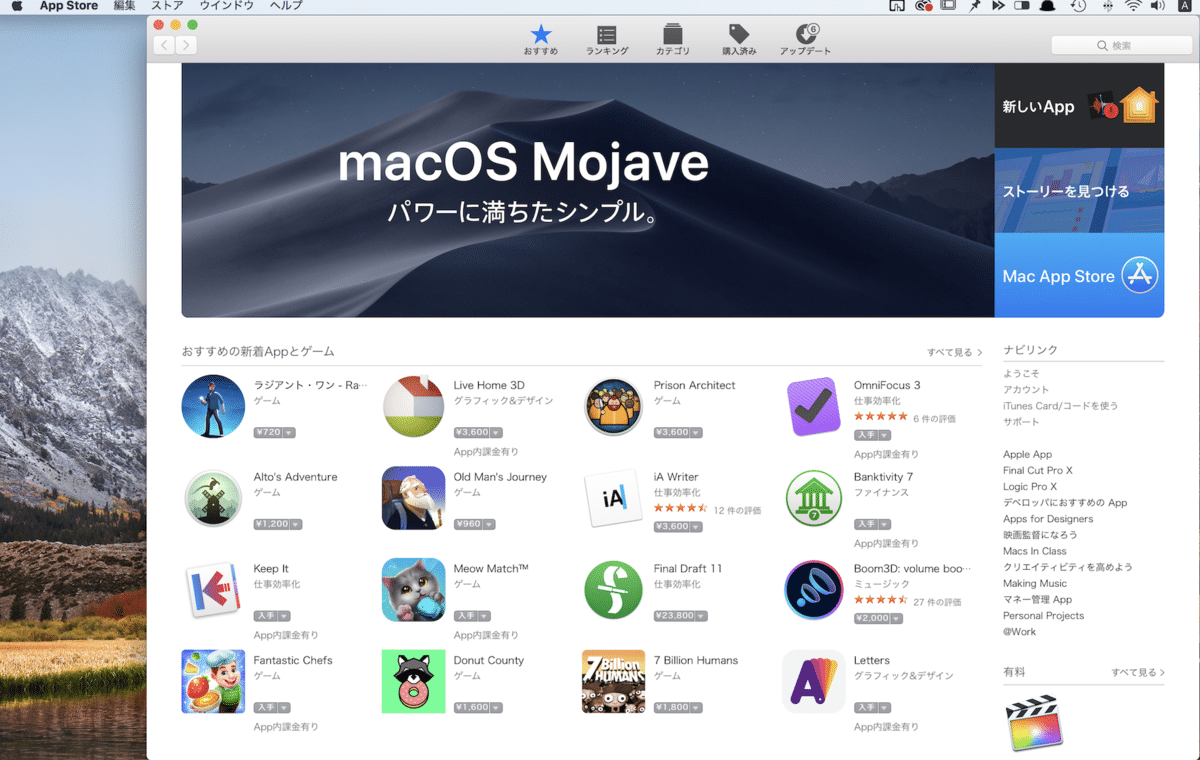This screenshot has width=1200, height=760.
Task: Click the ¥3,600 price button for Live Home 3D
Action: (478, 433)
